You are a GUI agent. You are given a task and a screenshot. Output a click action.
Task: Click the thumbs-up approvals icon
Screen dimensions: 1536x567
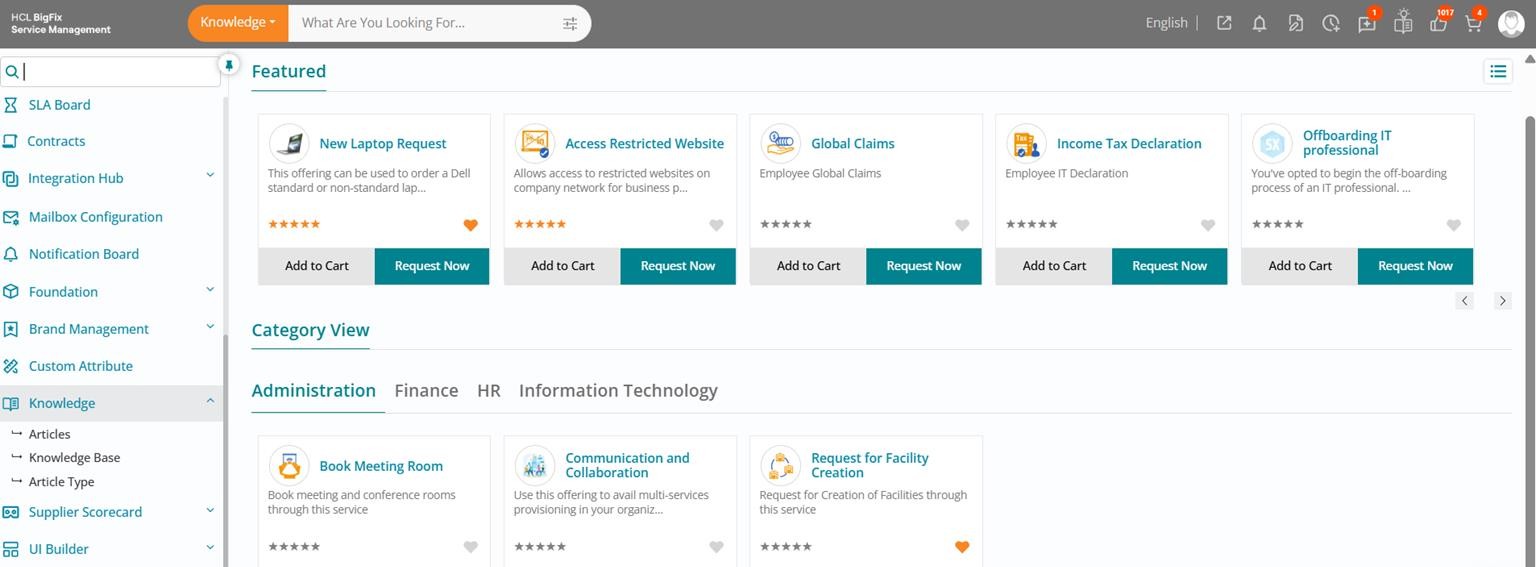1438,23
